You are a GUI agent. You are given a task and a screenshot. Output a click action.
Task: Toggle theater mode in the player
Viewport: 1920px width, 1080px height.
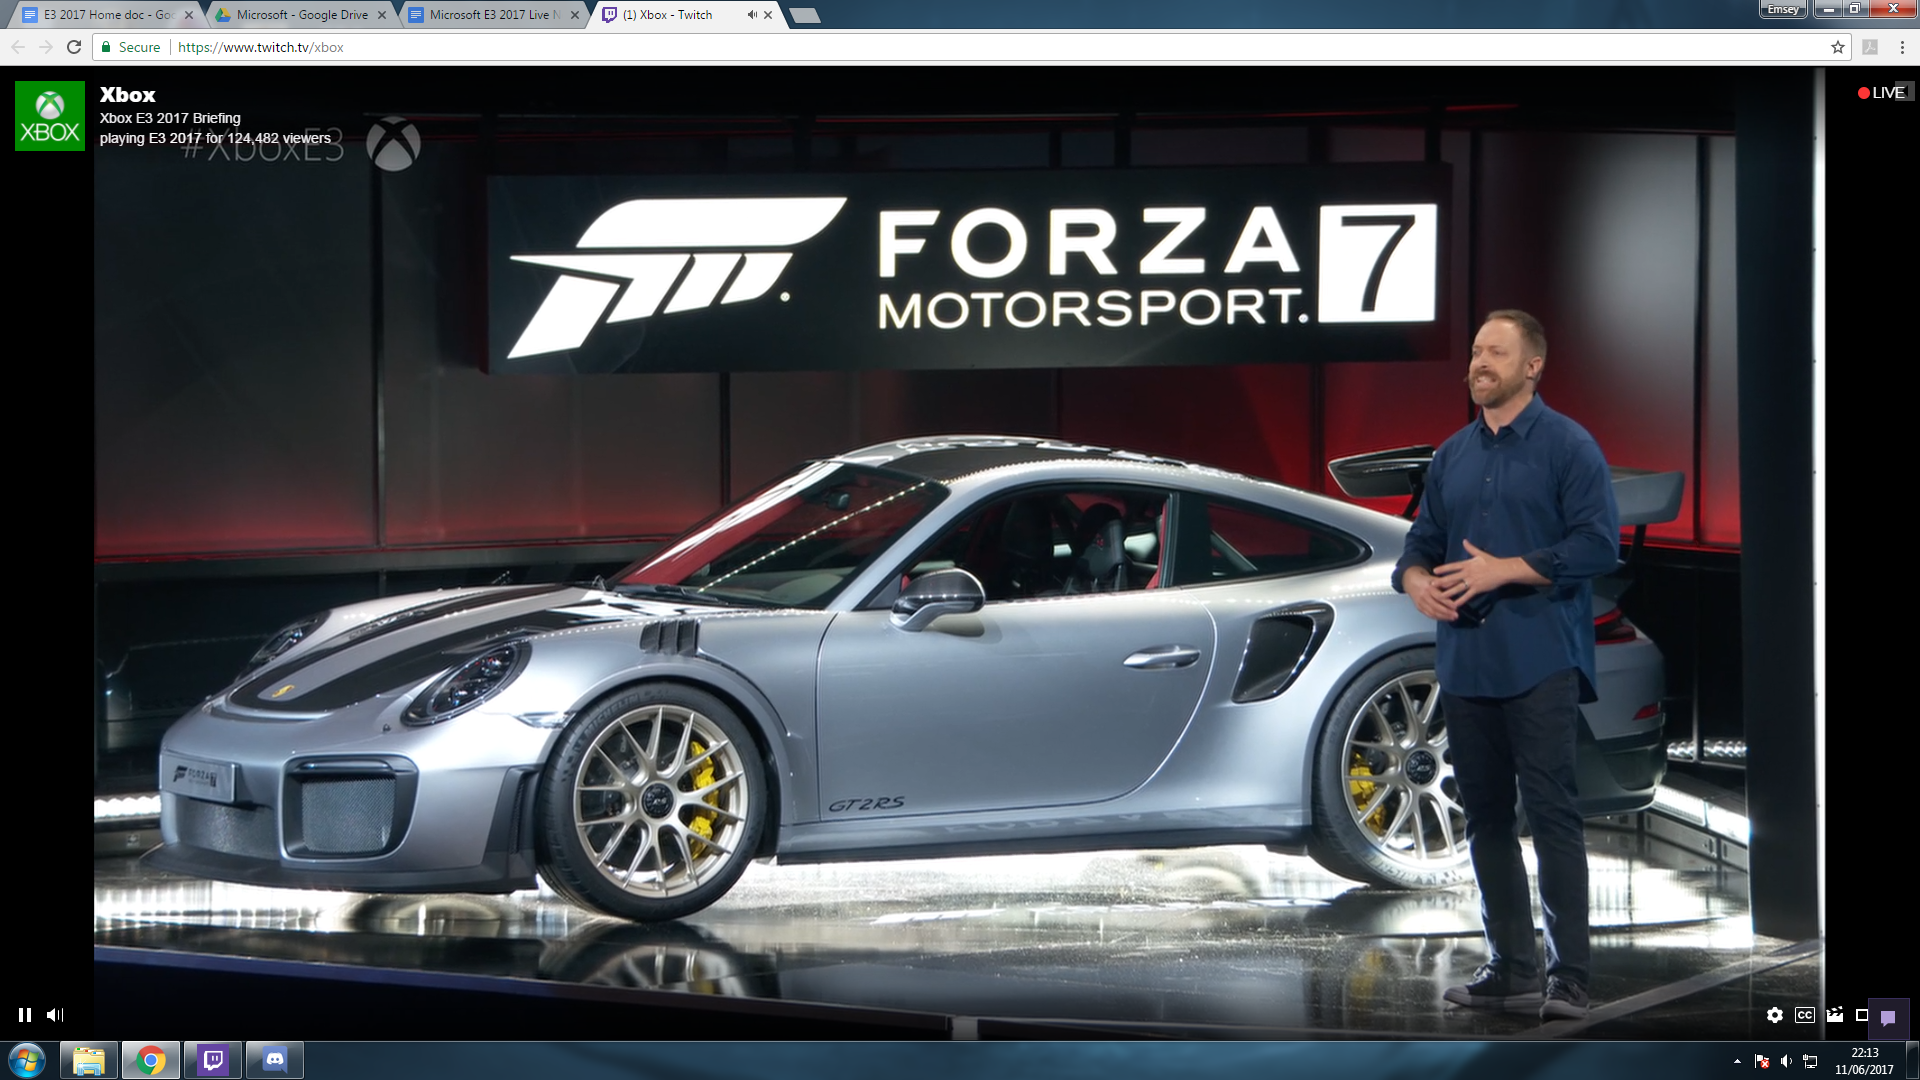1862,1015
